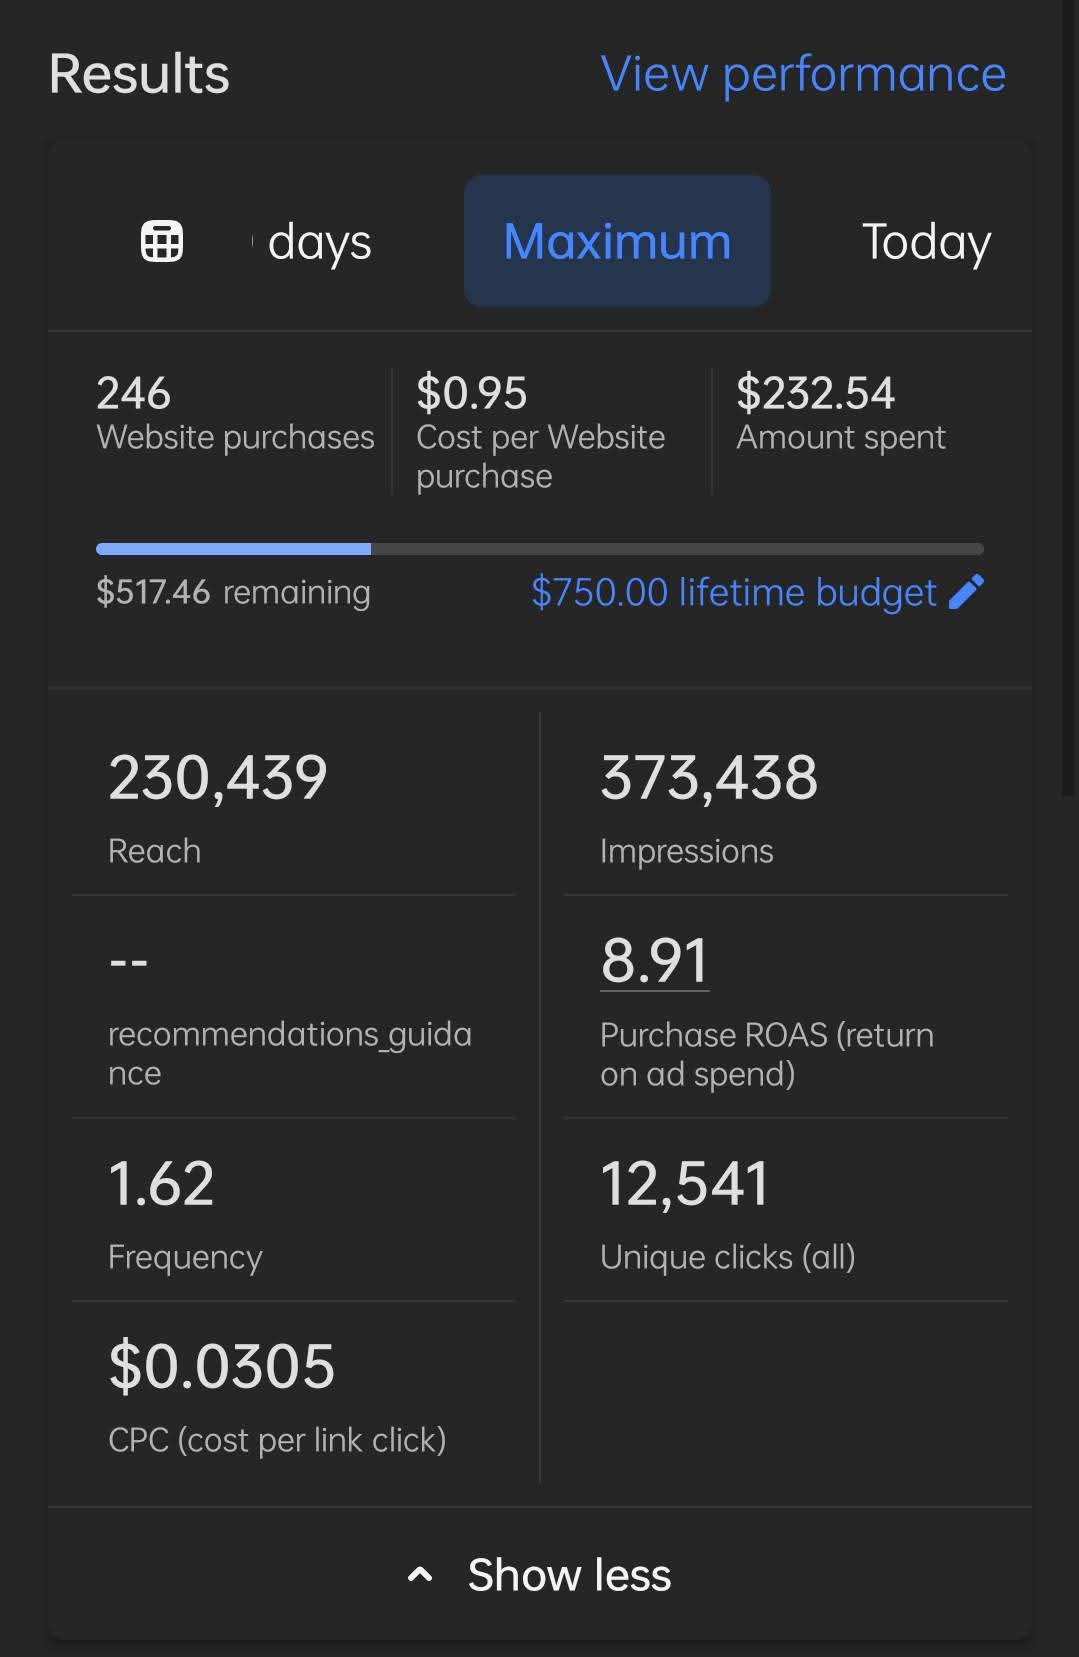
Task: Tap the $232.54 Amount spent metric
Action: tap(840, 413)
